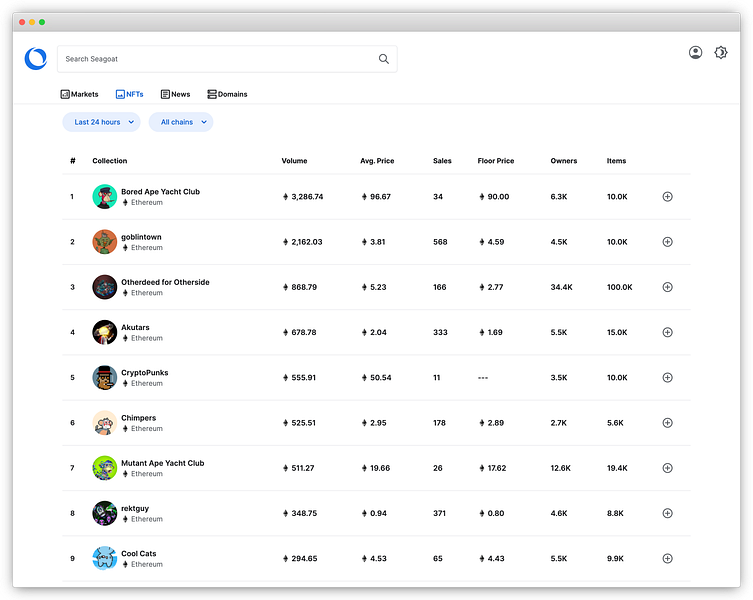Click the search magnifier icon

click(x=384, y=59)
